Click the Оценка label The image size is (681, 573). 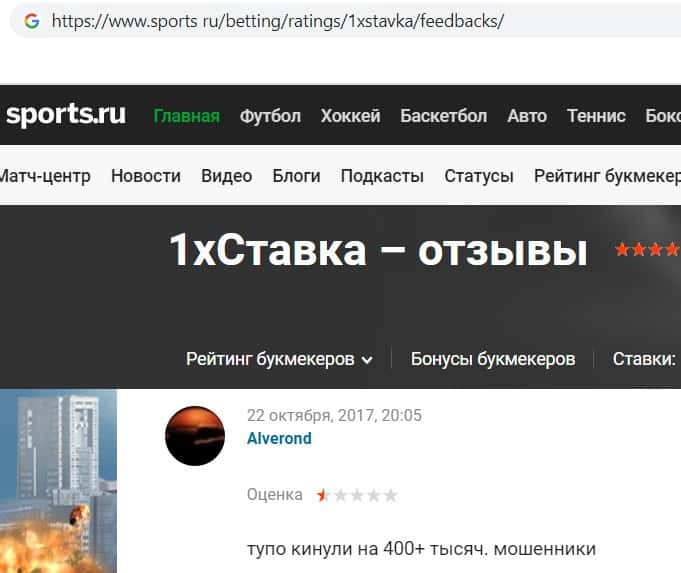click(x=274, y=495)
